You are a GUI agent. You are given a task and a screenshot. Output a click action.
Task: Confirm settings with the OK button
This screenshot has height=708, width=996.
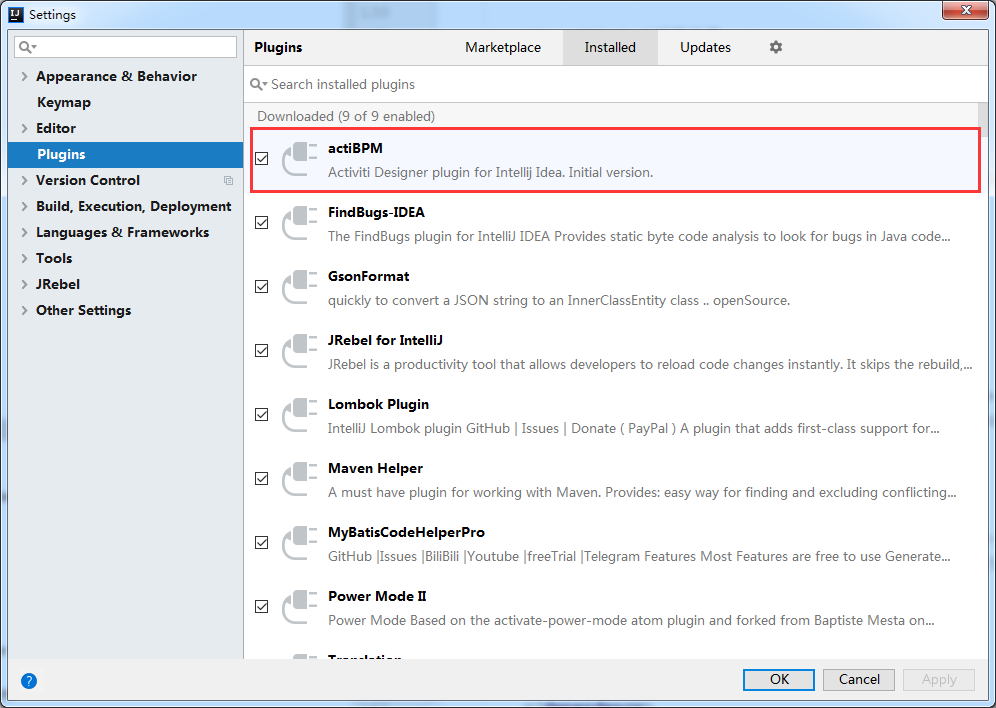[779, 679]
